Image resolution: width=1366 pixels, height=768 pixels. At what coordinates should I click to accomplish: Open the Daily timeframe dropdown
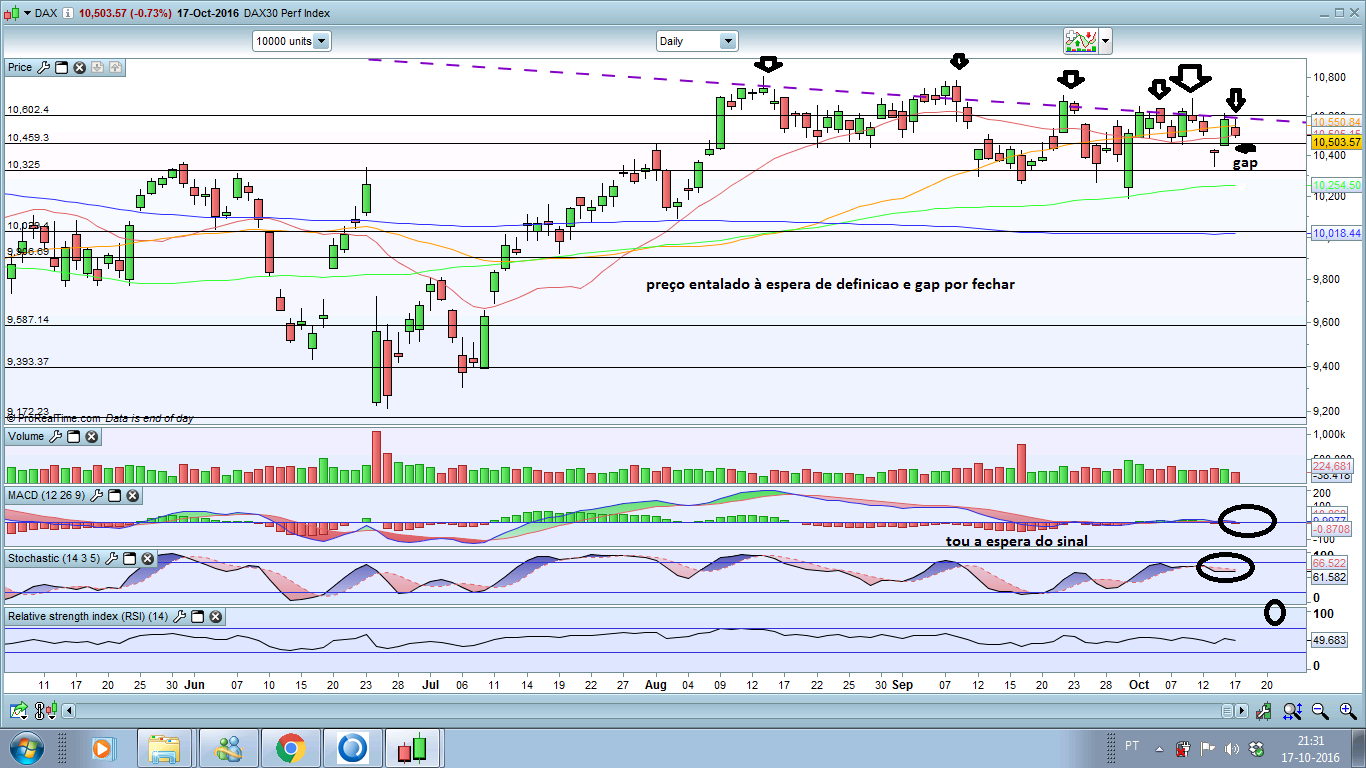tap(697, 41)
